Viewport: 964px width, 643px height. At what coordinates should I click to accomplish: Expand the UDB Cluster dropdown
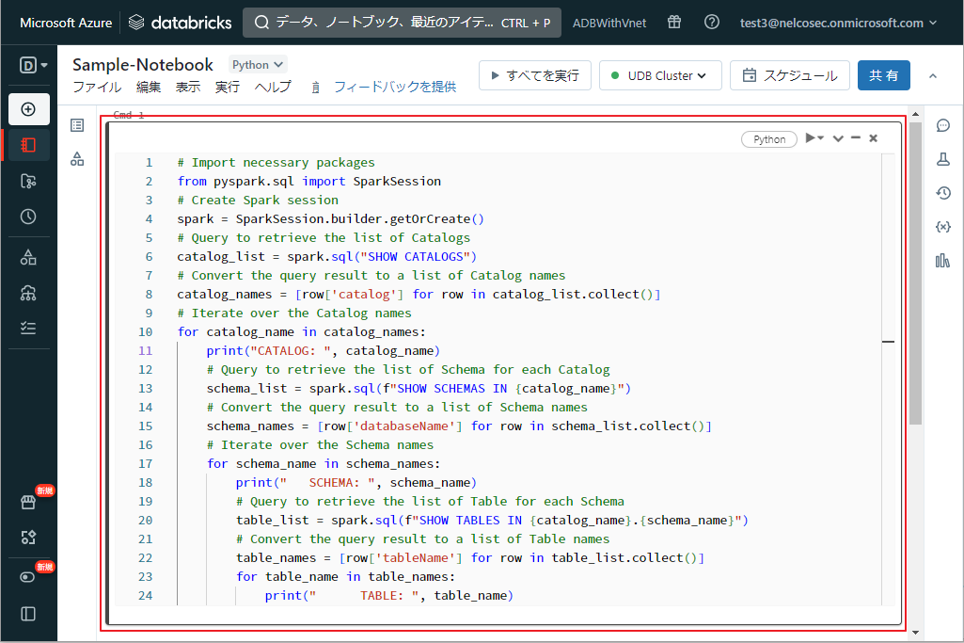click(x=659, y=76)
